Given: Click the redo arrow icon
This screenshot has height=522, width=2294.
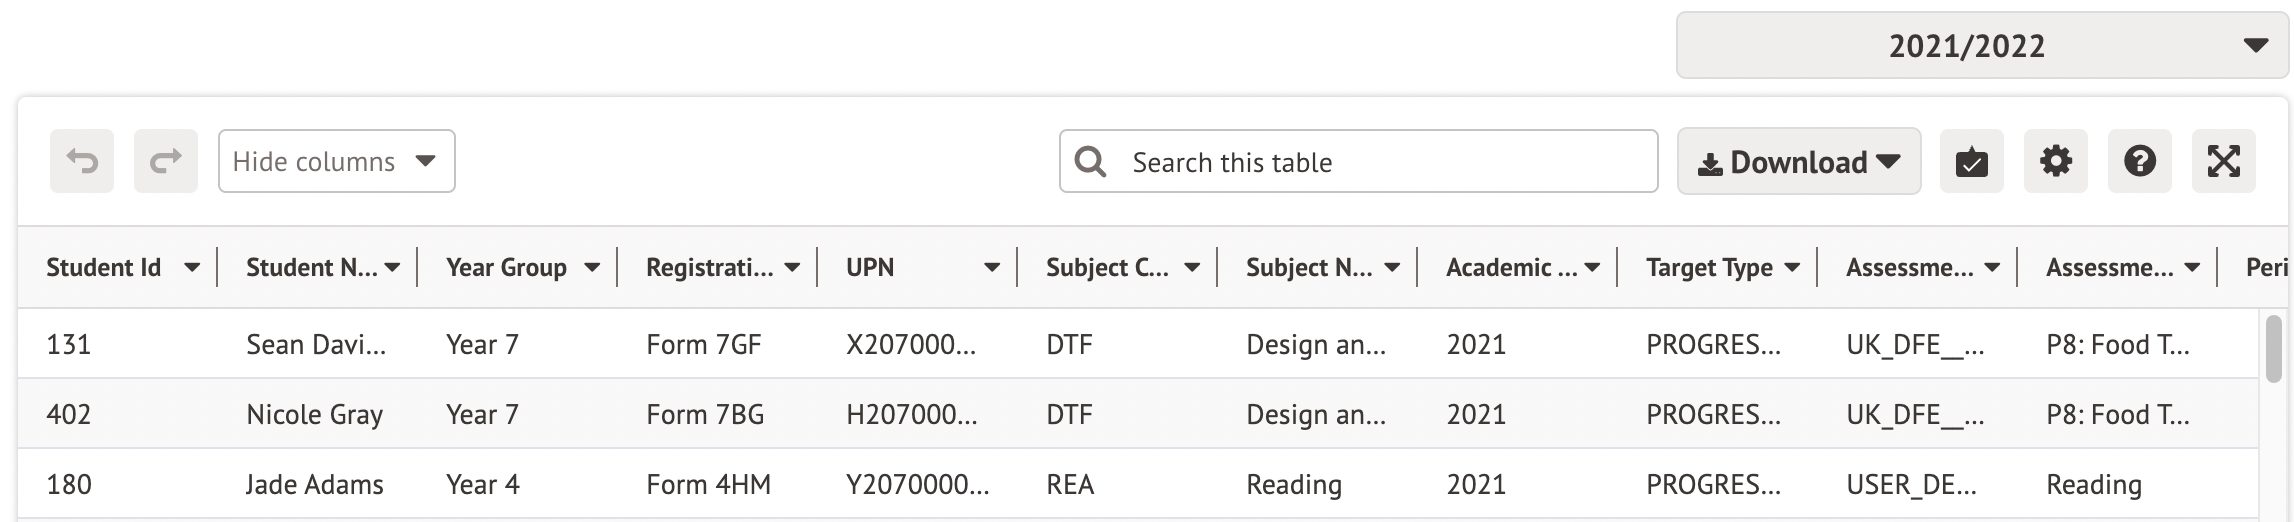Looking at the screenshot, I should [166, 161].
